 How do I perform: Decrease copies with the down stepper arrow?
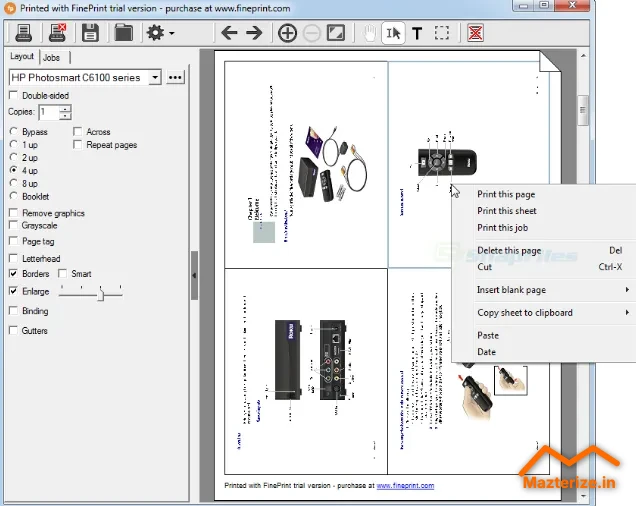(x=65, y=115)
